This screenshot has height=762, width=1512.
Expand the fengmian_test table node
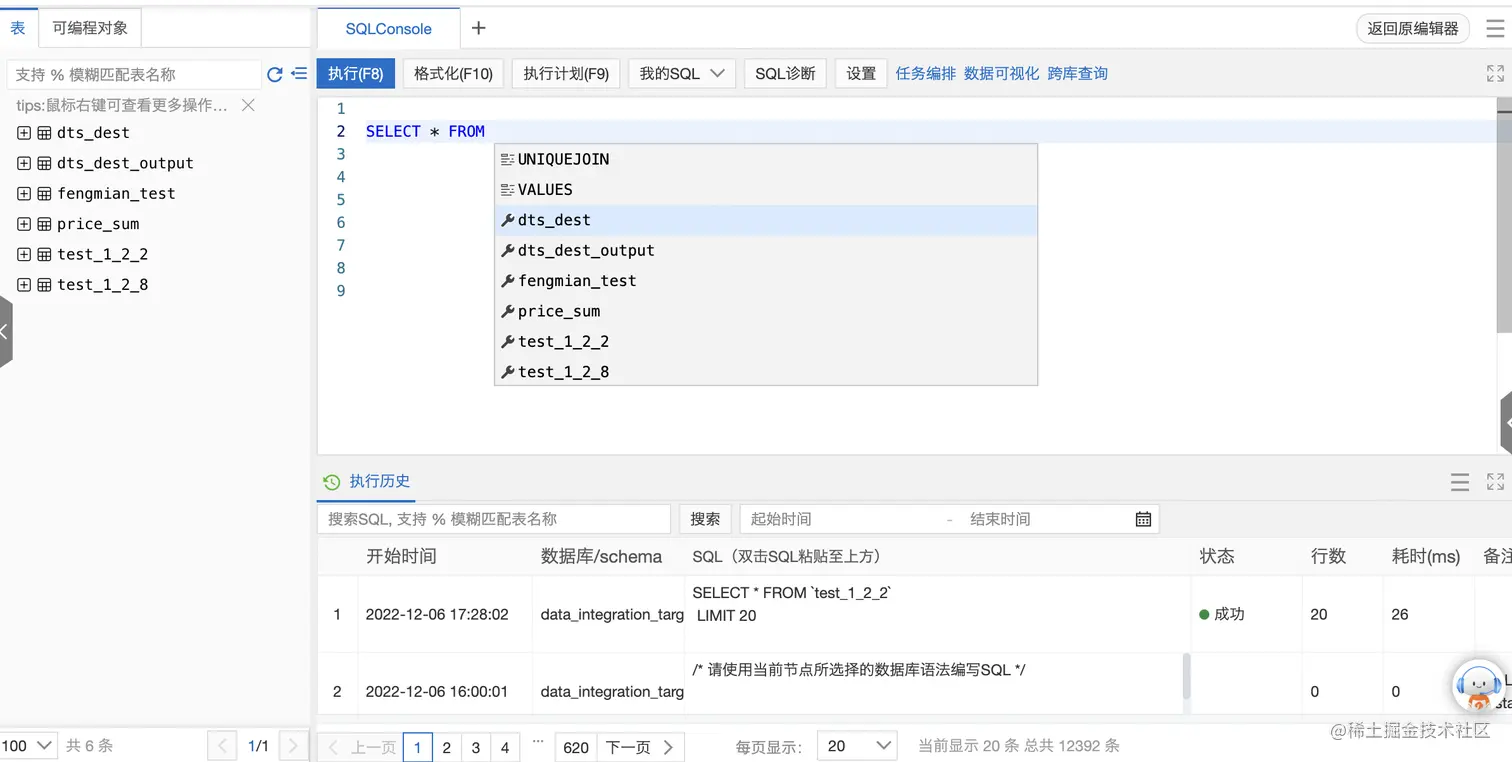[x=22, y=193]
